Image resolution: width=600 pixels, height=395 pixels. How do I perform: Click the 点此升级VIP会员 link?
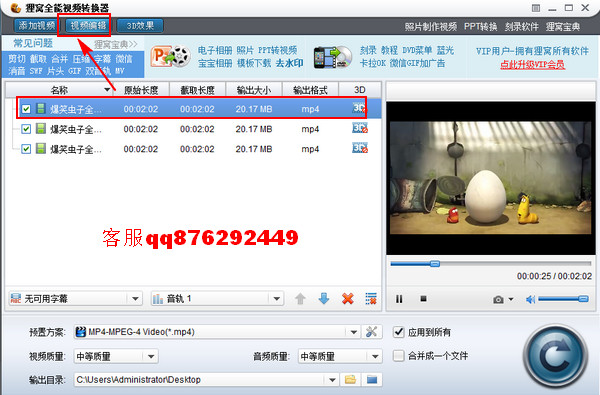tap(532, 64)
